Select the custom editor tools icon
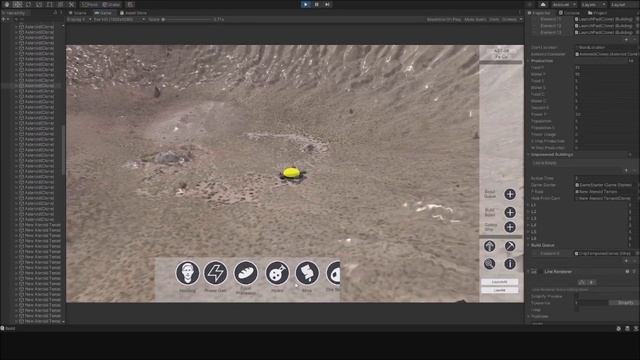The image size is (640, 360). [71, 4]
